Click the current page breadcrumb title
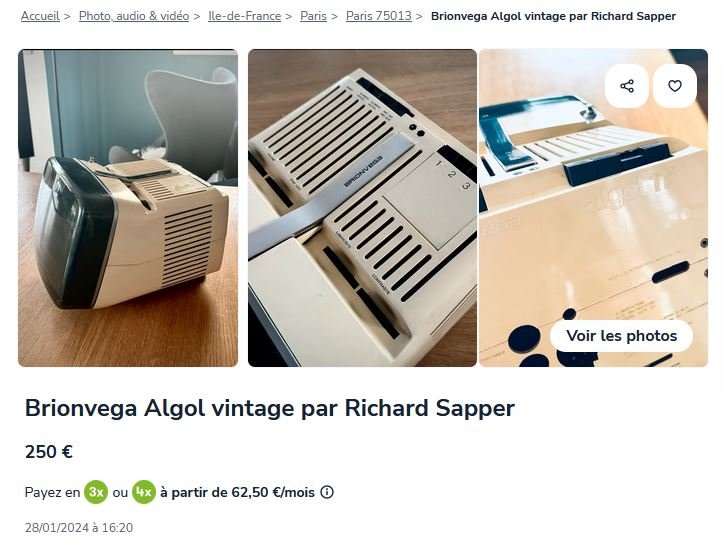 click(553, 16)
